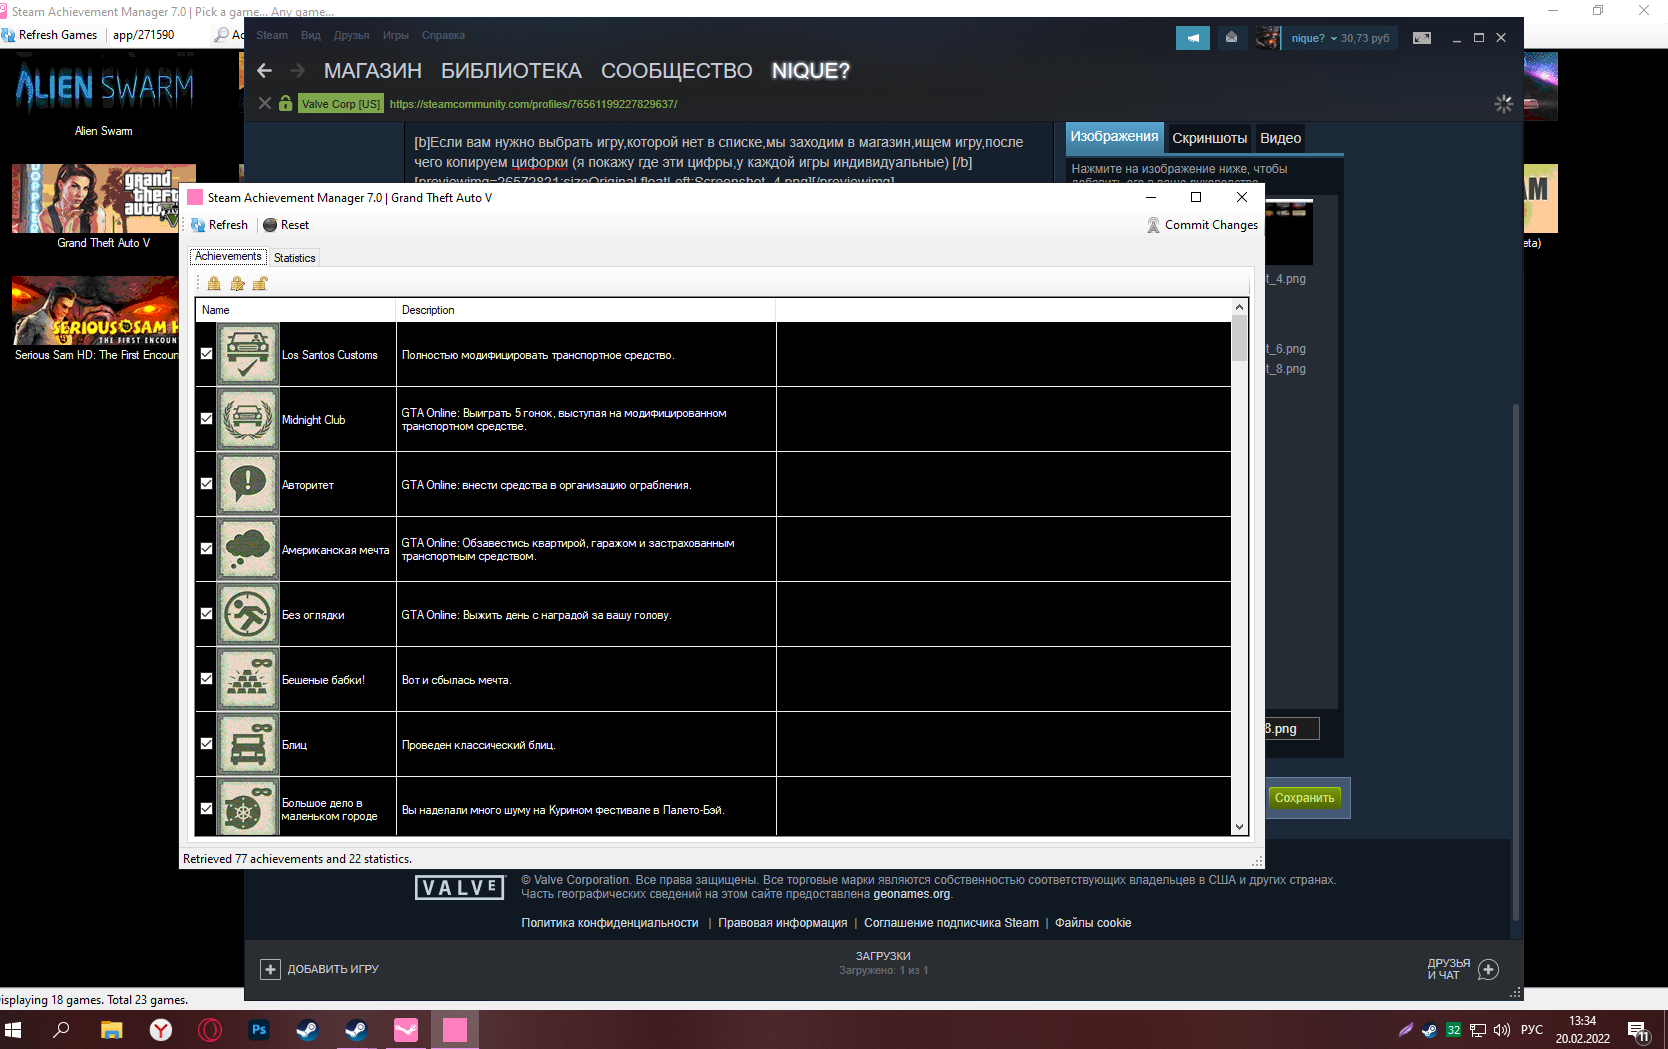Open the NIQUE? profile section in Steam

[x=811, y=71]
